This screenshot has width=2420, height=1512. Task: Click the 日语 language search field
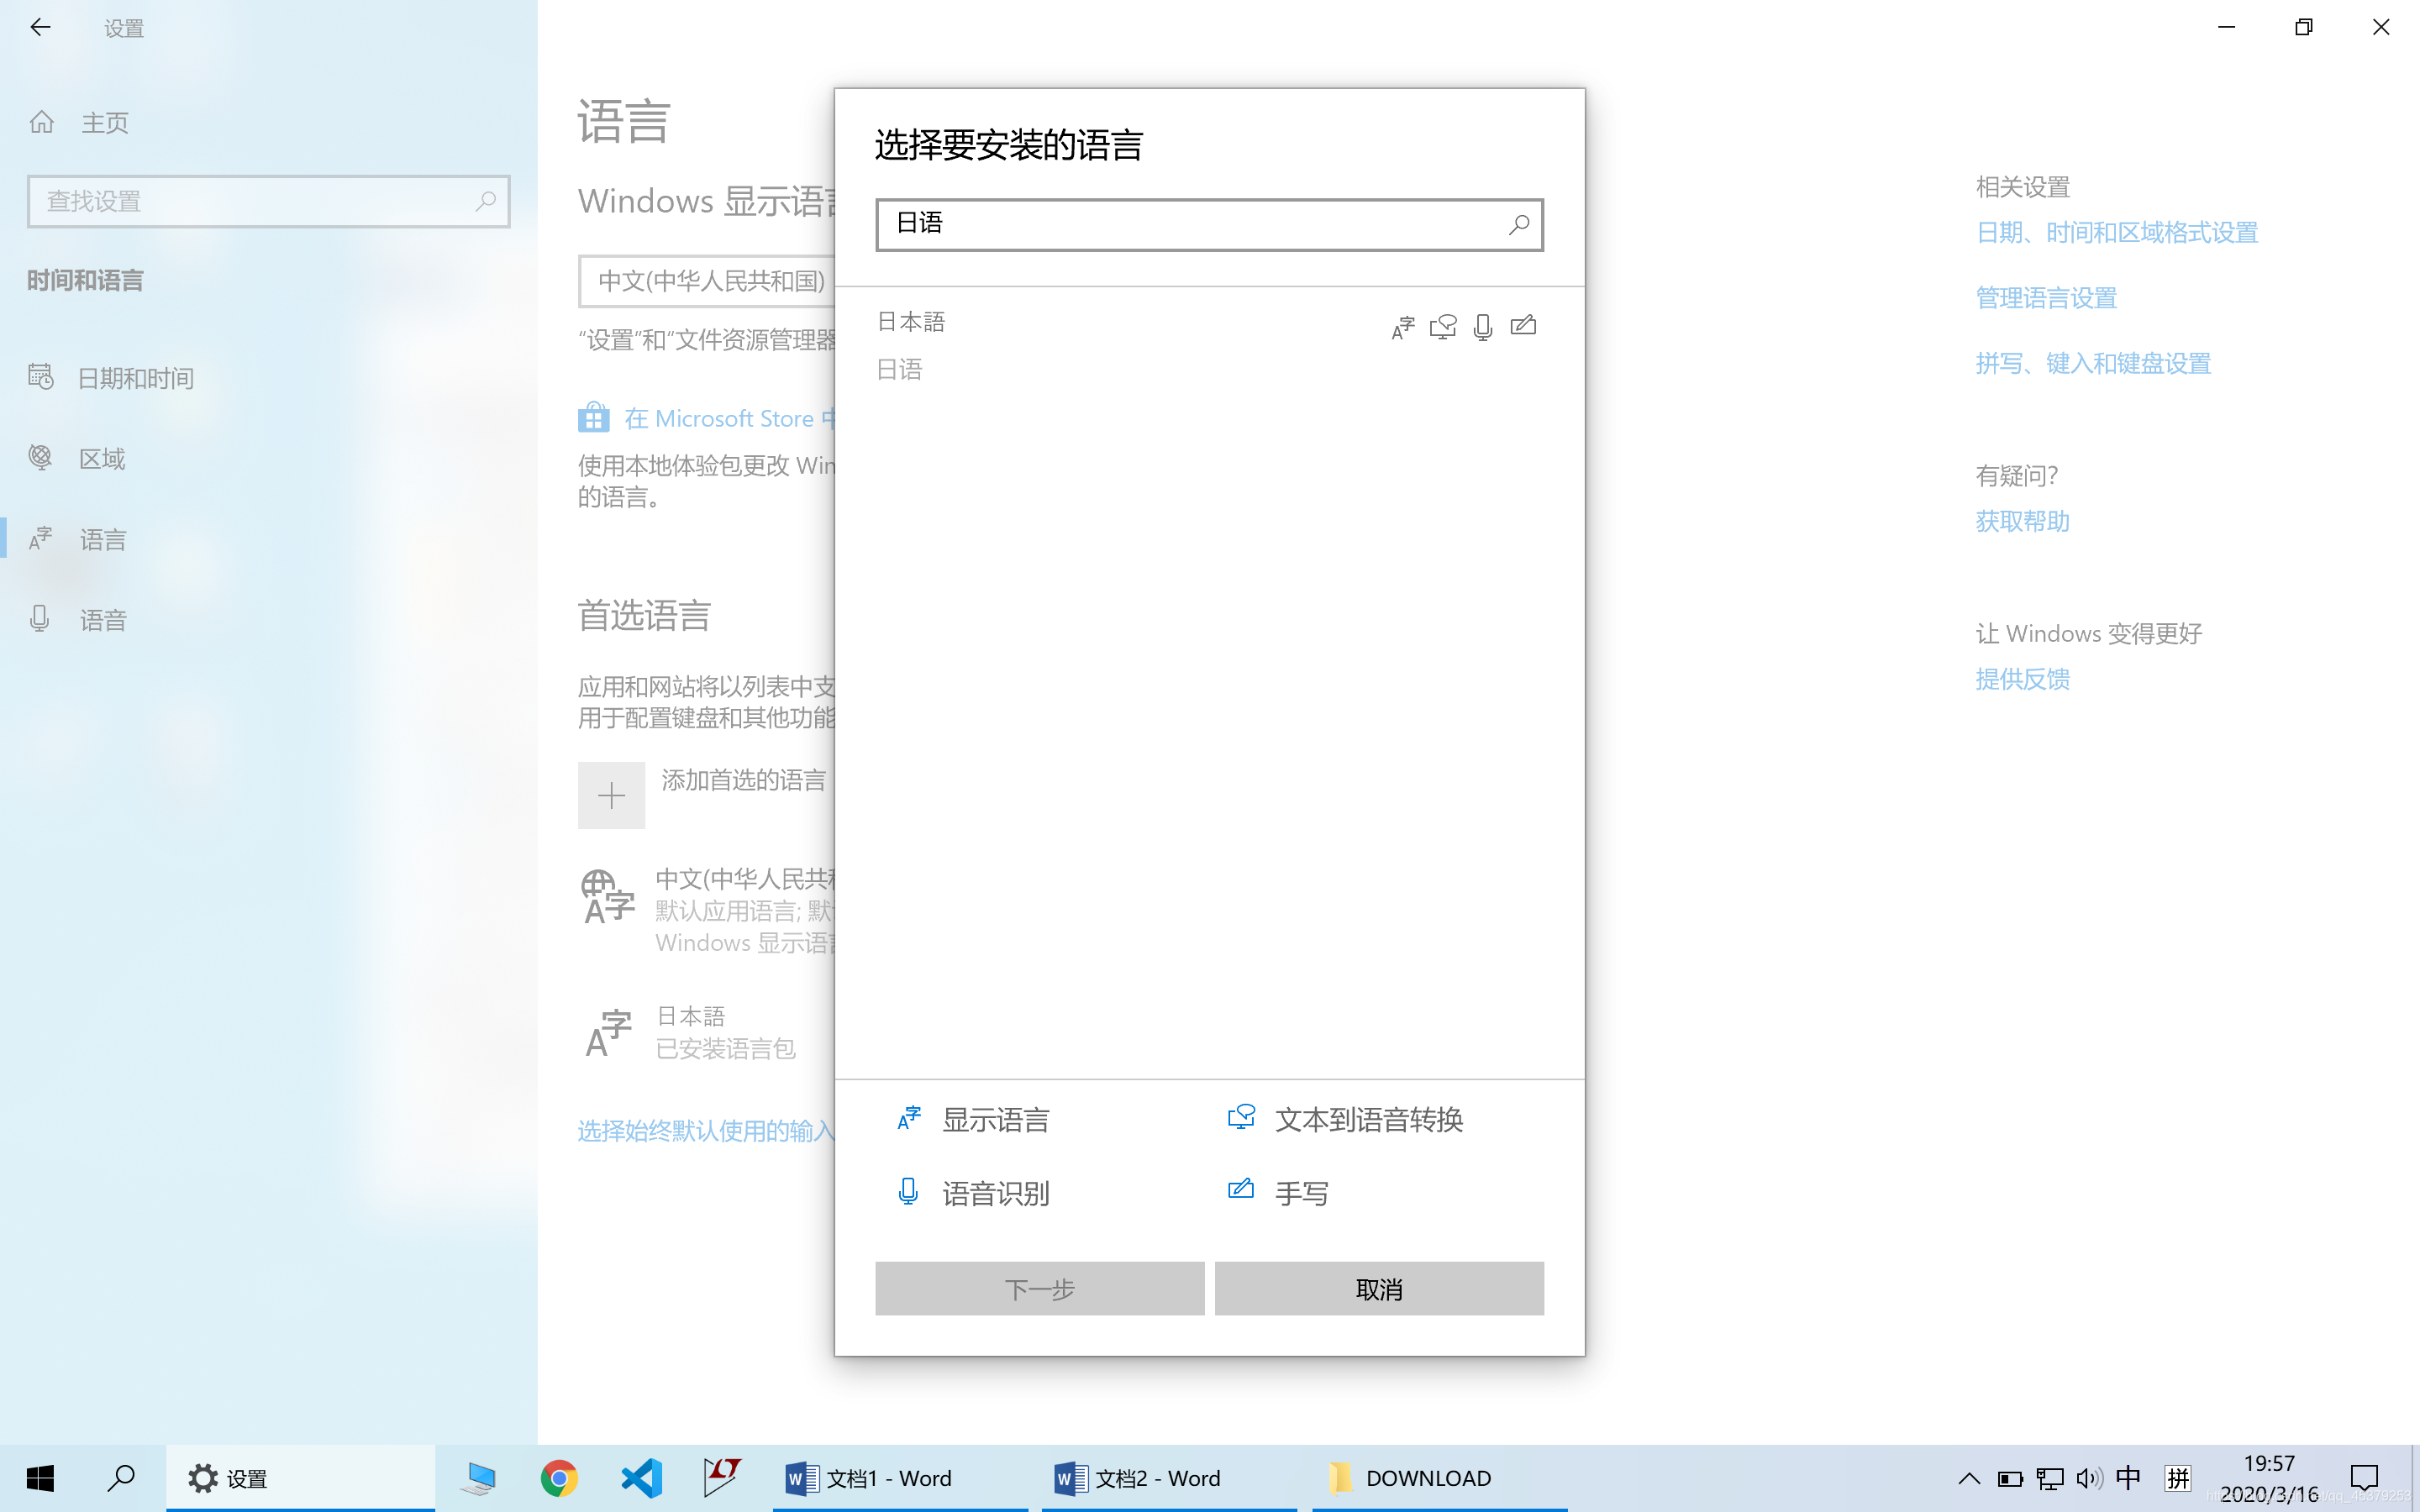[1190, 224]
